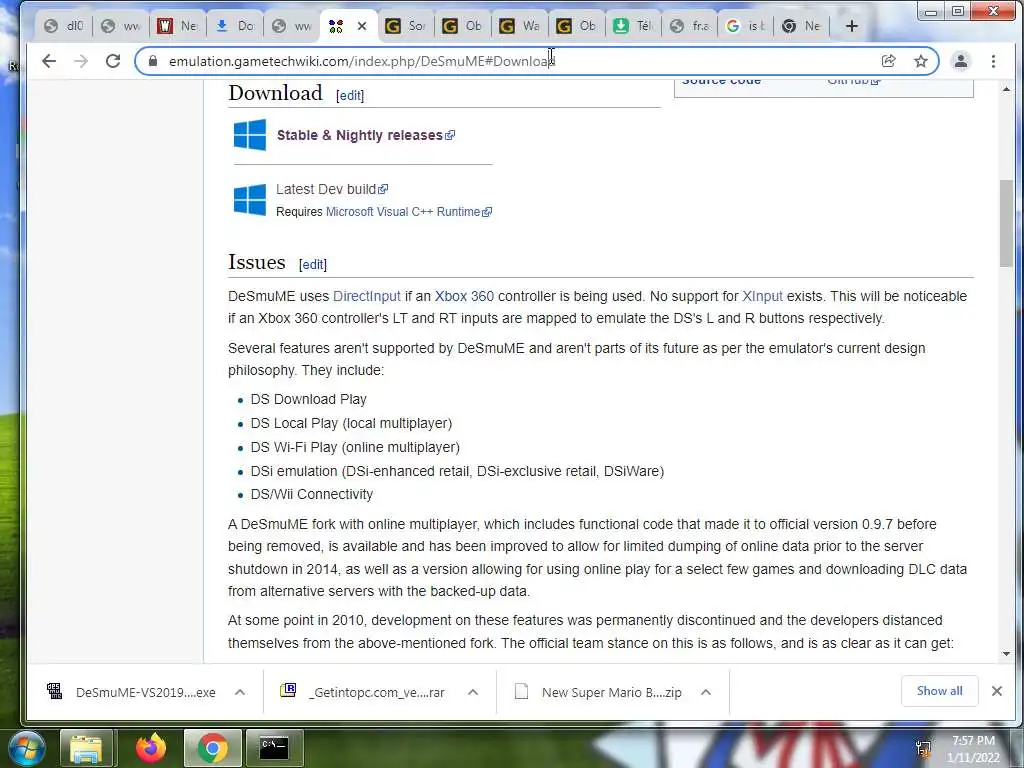1024x768 pixels.
Task: Show all downloads
Action: [939, 691]
